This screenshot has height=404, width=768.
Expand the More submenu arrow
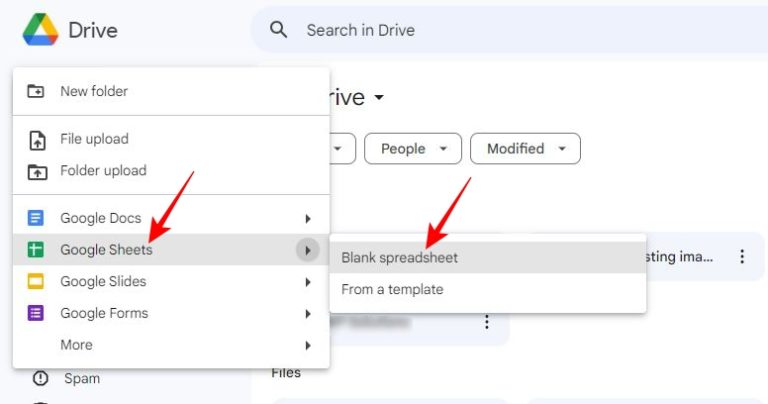point(308,345)
